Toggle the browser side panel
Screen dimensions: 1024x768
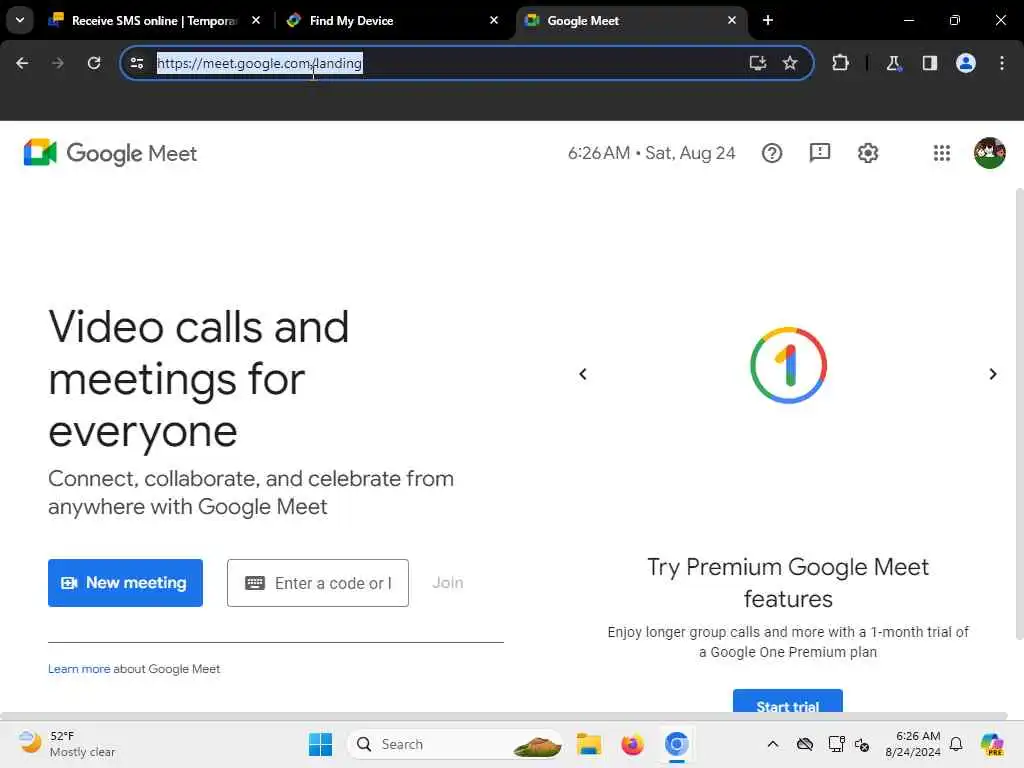click(x=929, y=63)
